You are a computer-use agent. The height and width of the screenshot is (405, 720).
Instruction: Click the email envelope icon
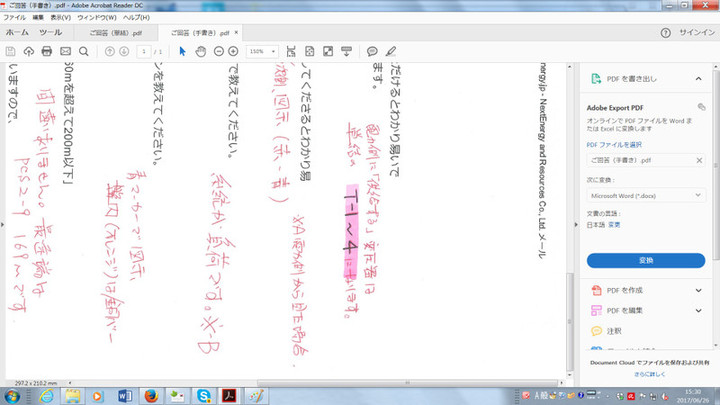click(65, 51)
